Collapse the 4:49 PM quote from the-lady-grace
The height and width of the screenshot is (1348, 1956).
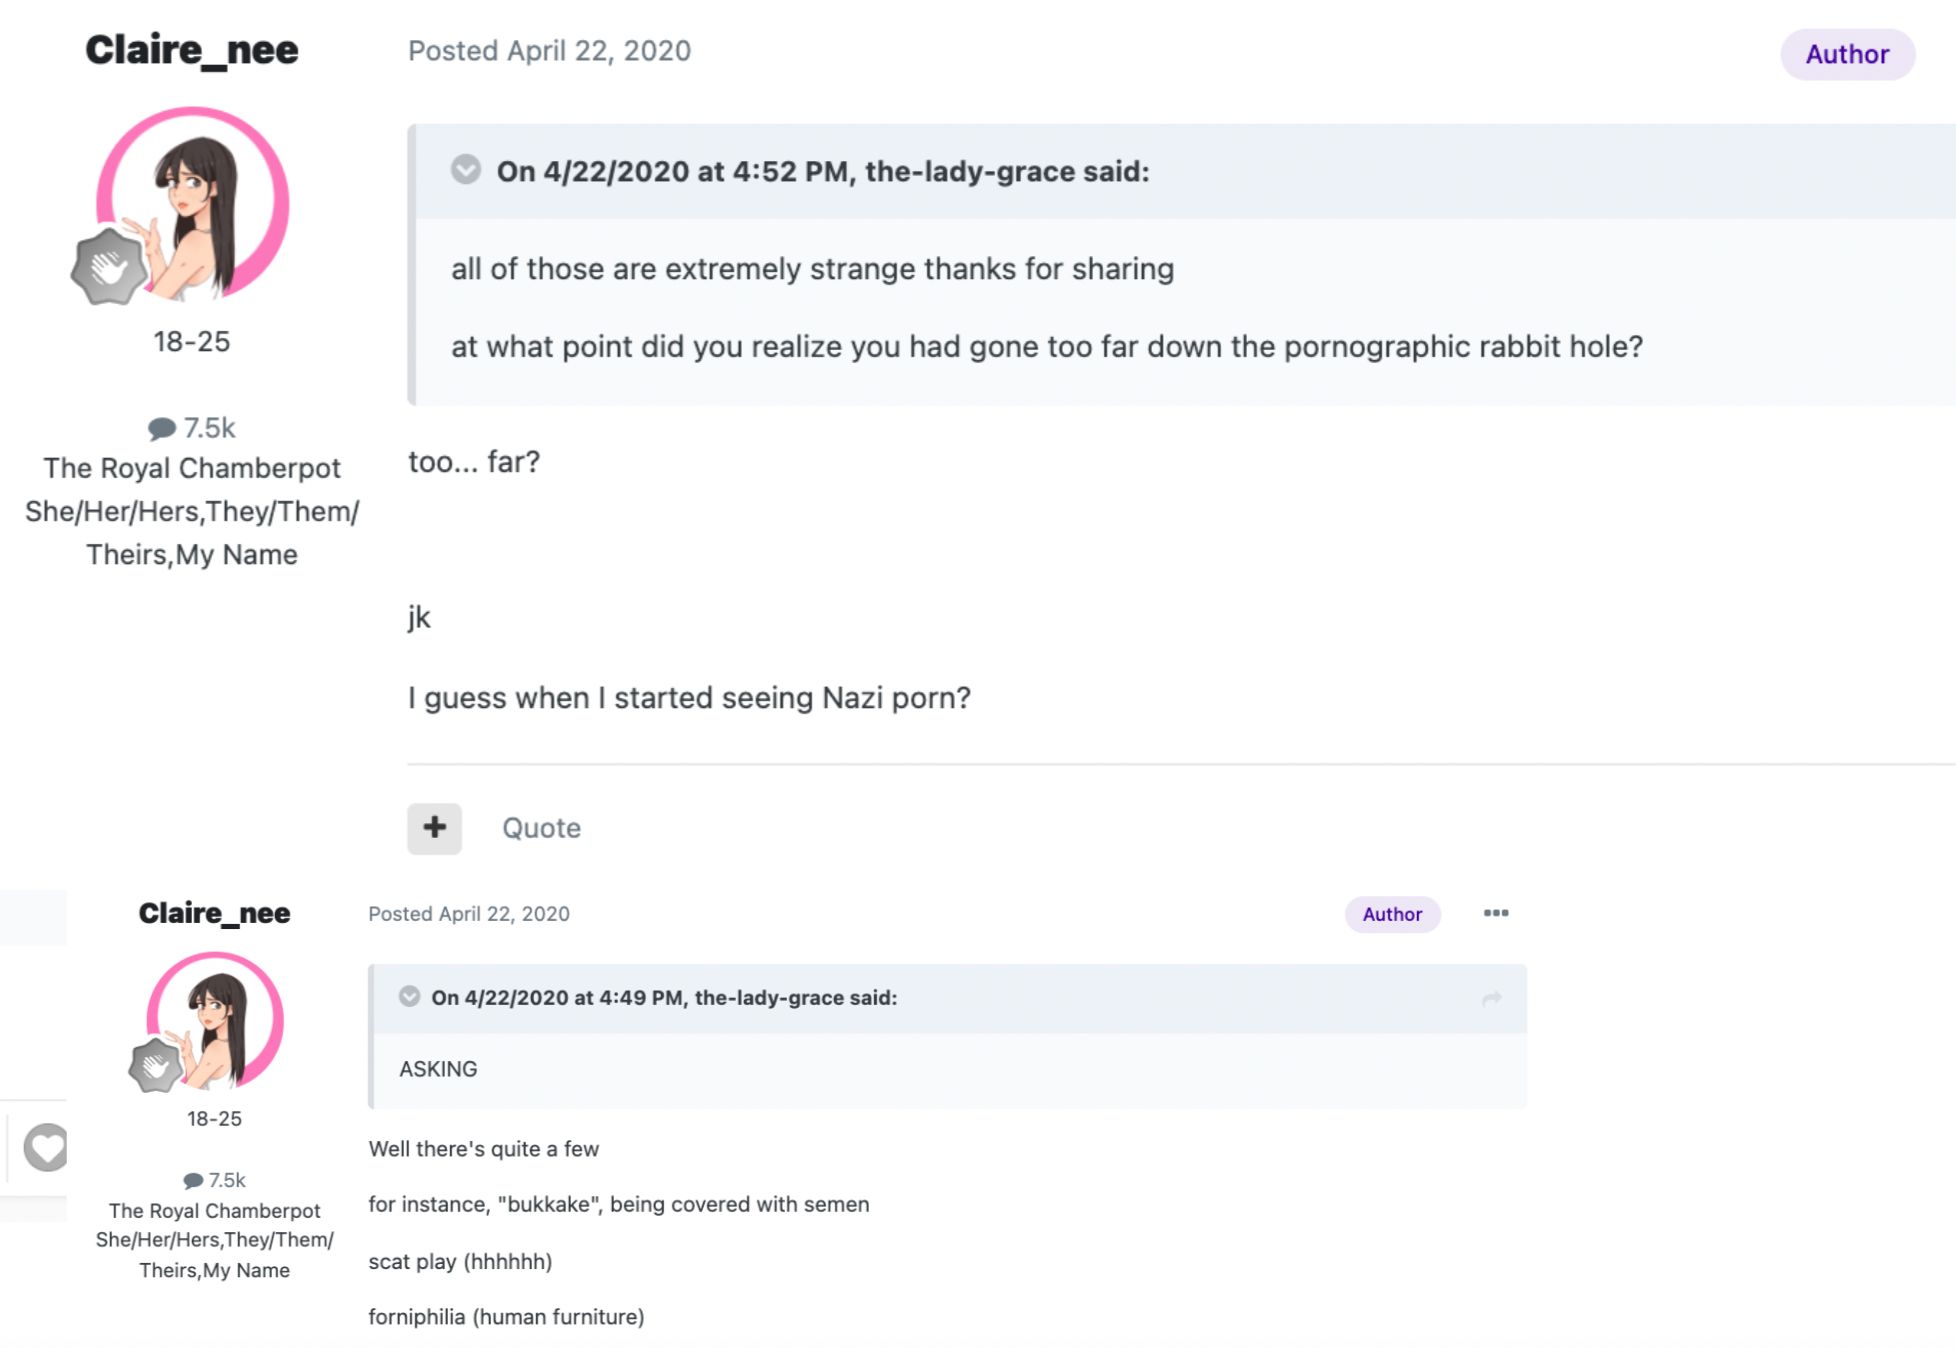tap(409, 996)
